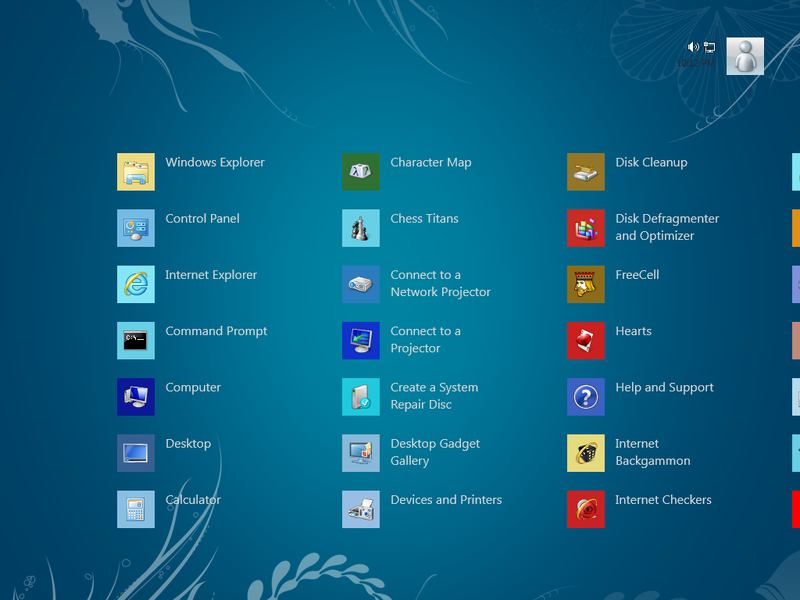Open the Desktop Gadget Gallery icon
800x600 pixels.
(x=361, y=453)
